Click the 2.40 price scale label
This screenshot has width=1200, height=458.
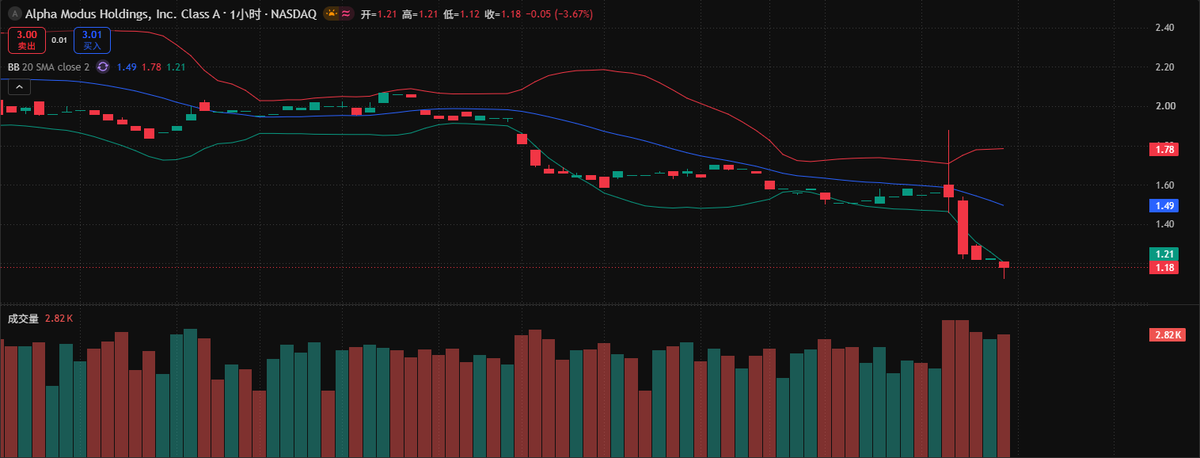[1164, 28]
